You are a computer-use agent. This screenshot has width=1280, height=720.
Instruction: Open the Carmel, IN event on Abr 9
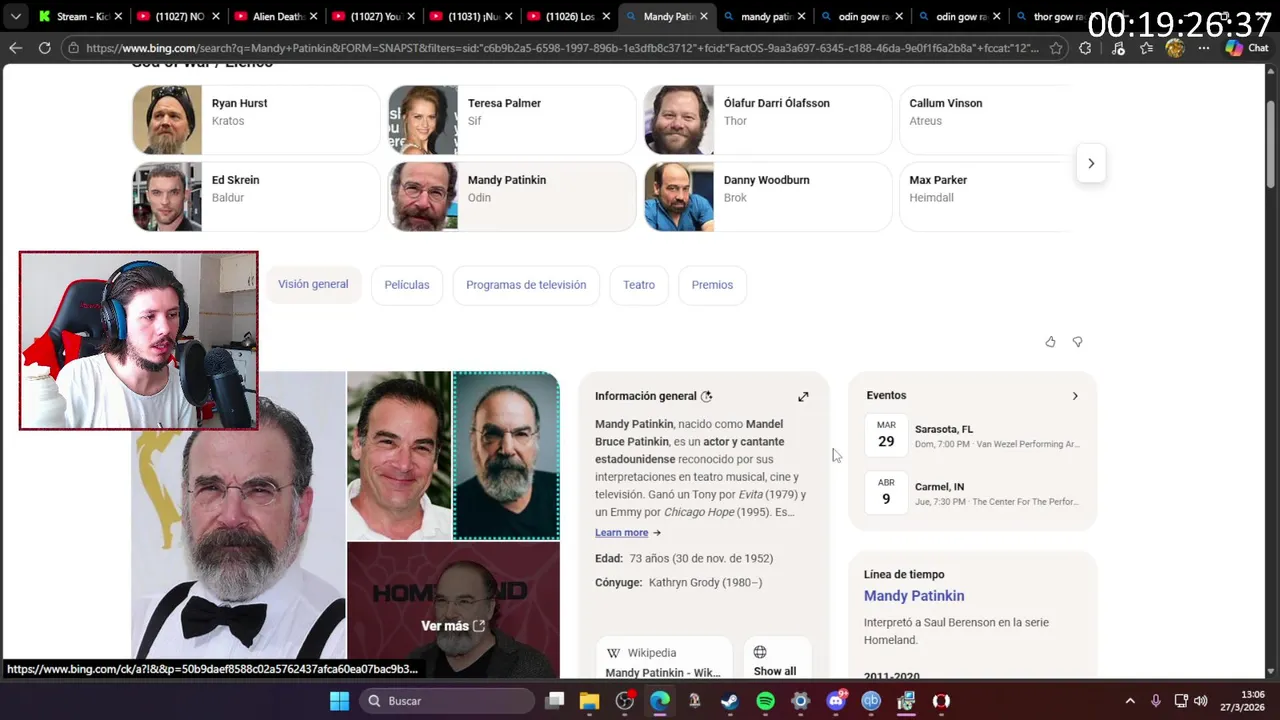pos(972,493)
